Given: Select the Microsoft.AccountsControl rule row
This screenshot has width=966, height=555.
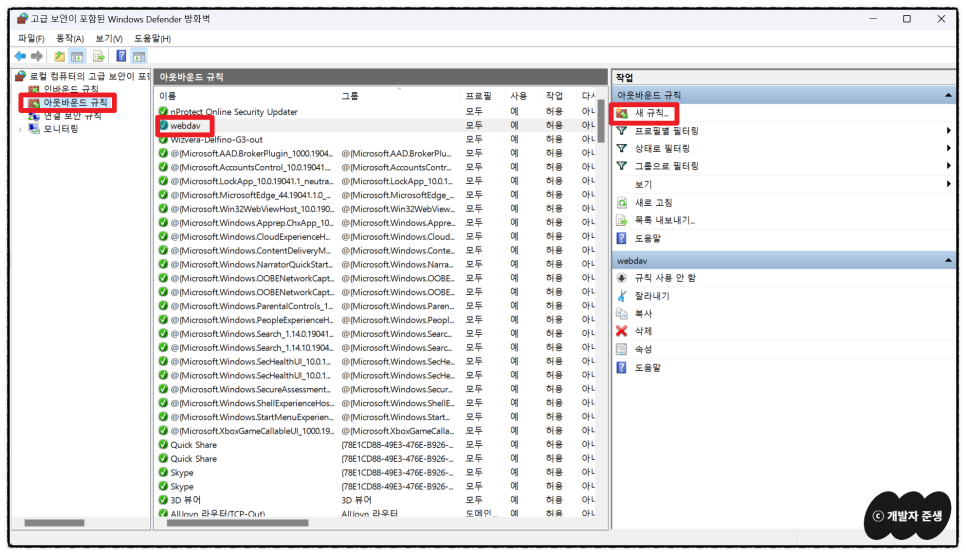Looking at the screenshot, I should click(x=376, y=167).
